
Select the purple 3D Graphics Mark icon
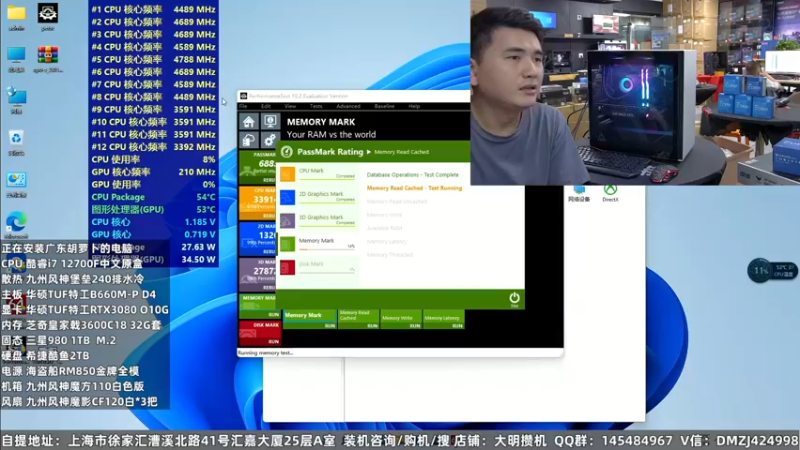(287, 220)
